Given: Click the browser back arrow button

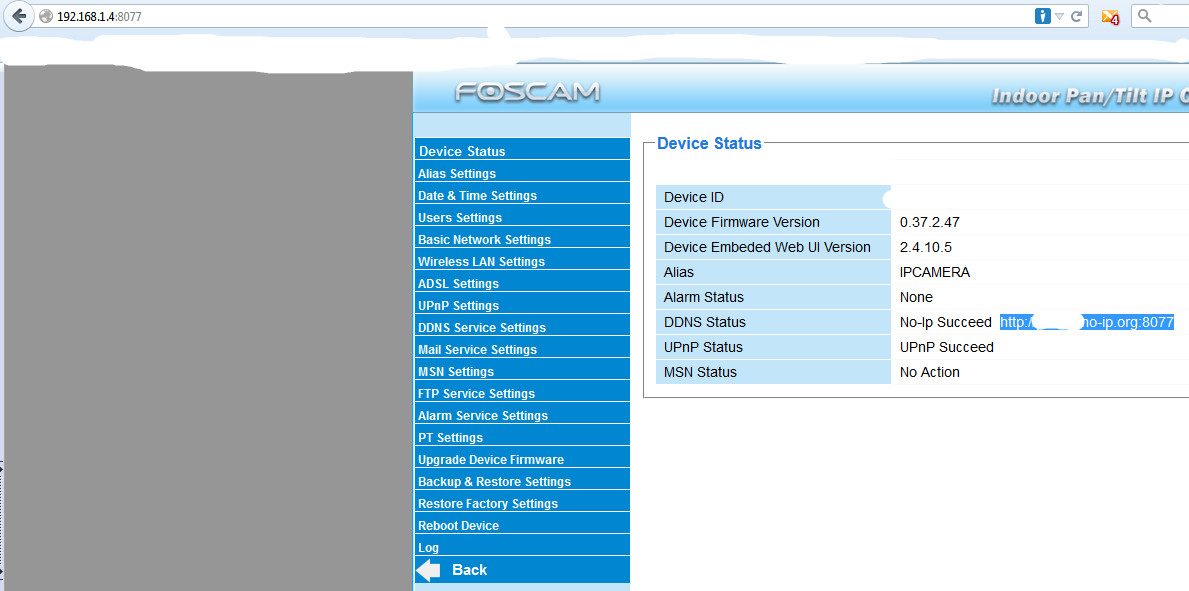Looking at the screenshot, I should [18, 16].
